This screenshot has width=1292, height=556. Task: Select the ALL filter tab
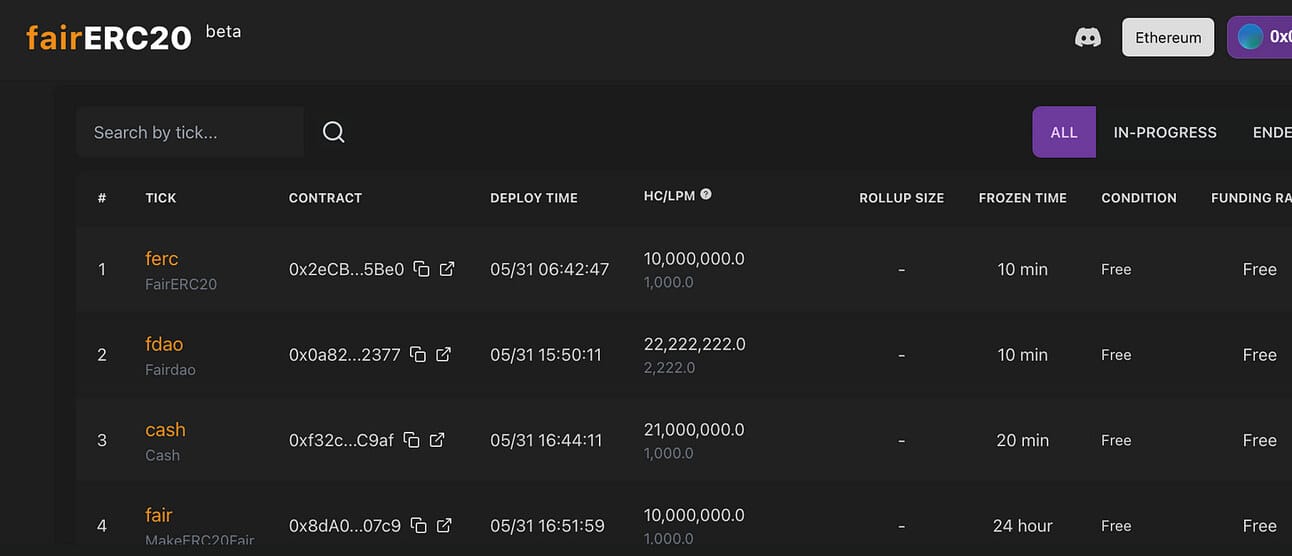1064,132
